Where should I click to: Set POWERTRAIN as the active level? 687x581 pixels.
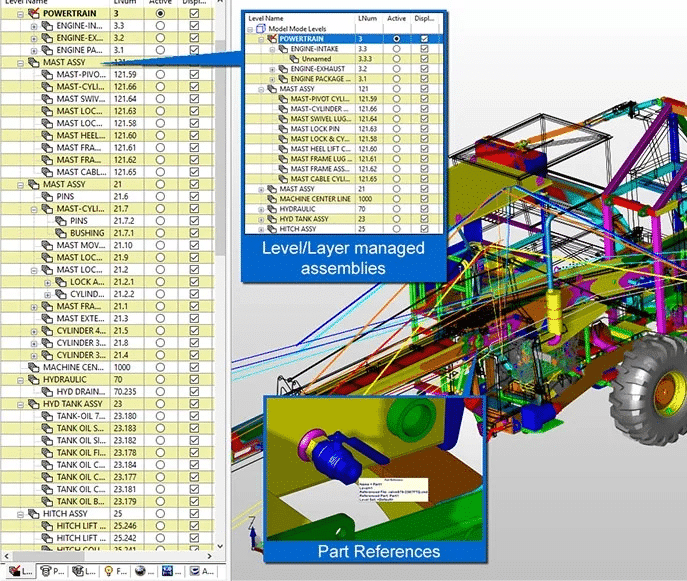pos(160,15)
